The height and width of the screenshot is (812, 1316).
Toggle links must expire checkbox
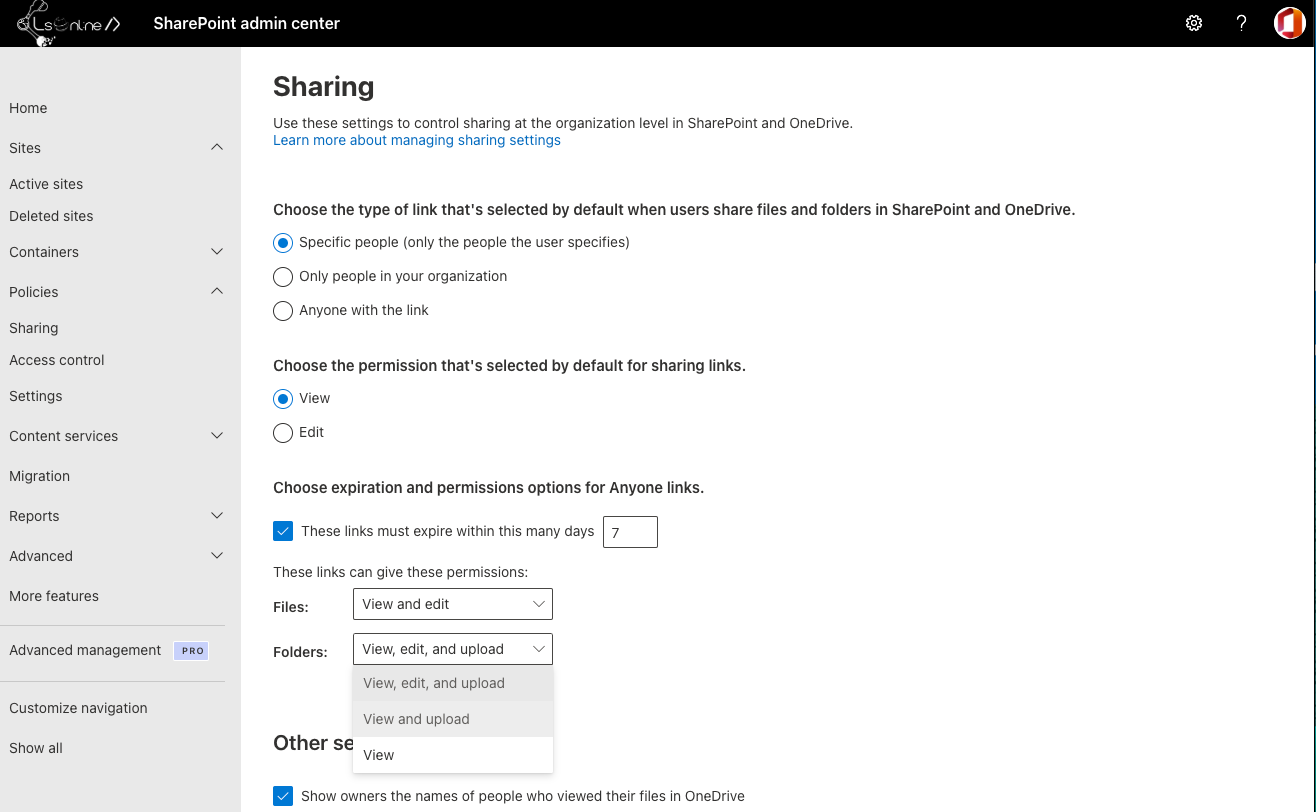(x=283, y=531)
